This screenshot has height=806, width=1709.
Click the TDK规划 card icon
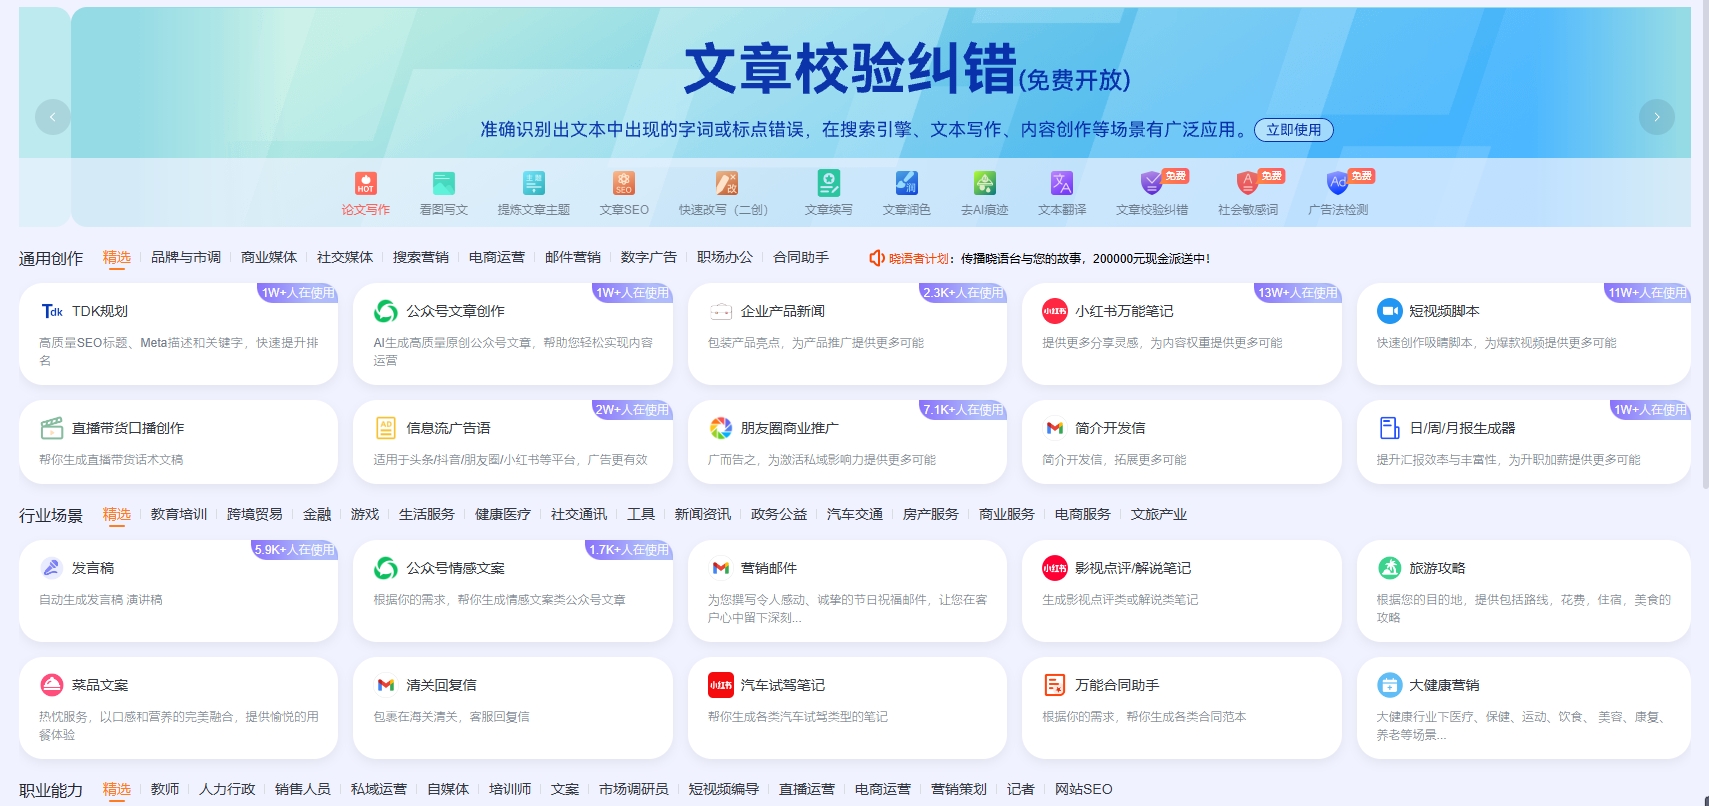tap(52, 311)
